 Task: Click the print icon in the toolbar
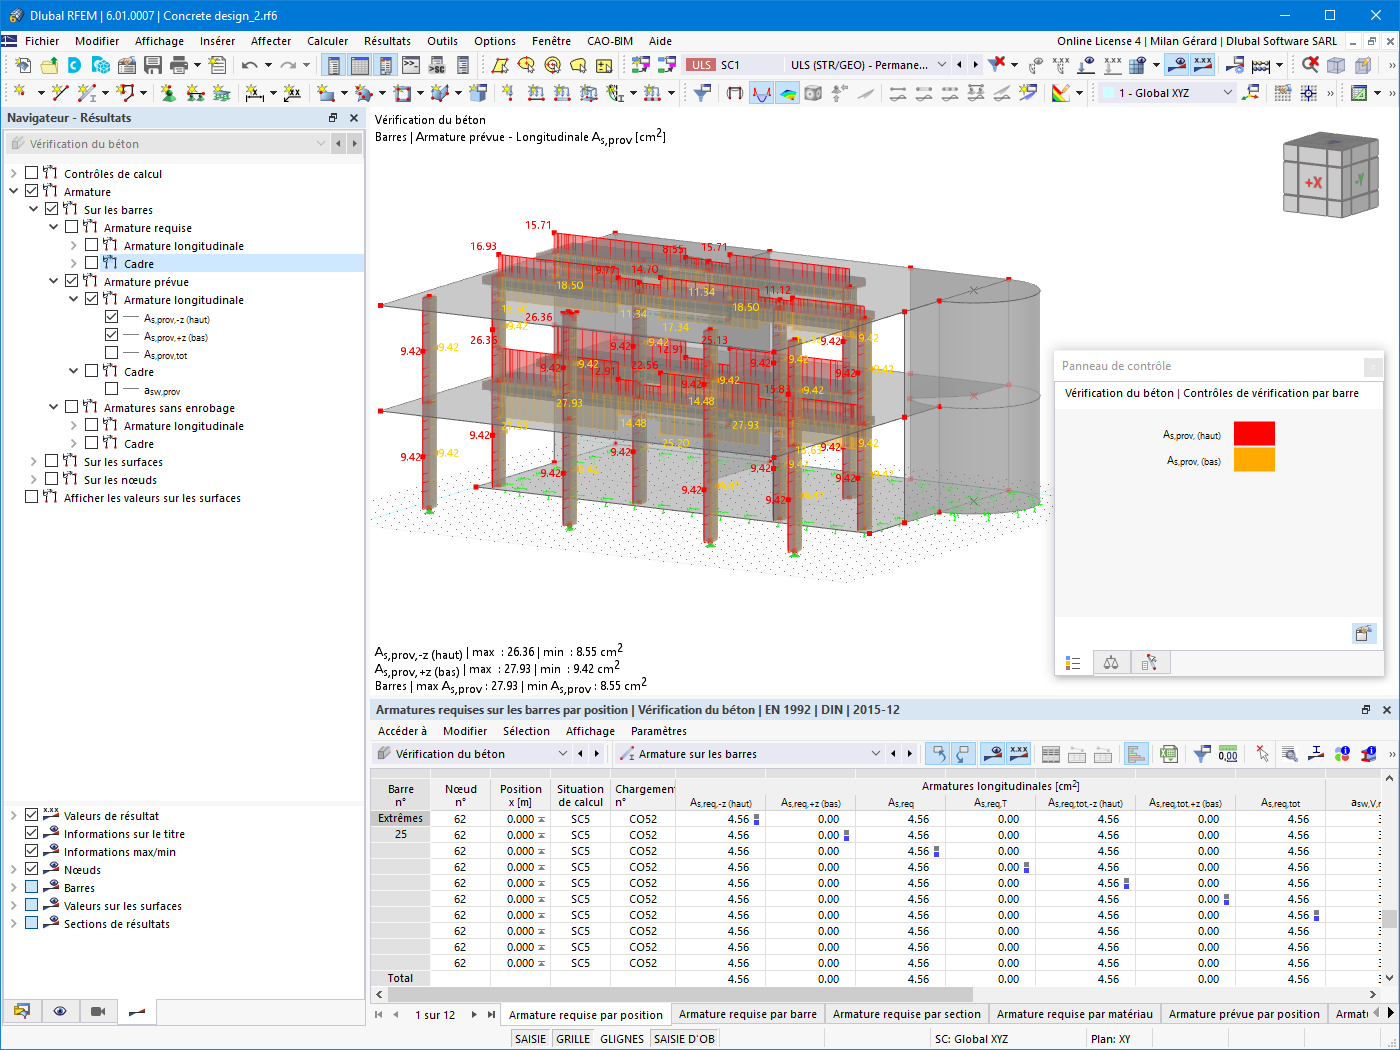click(179, 65)
